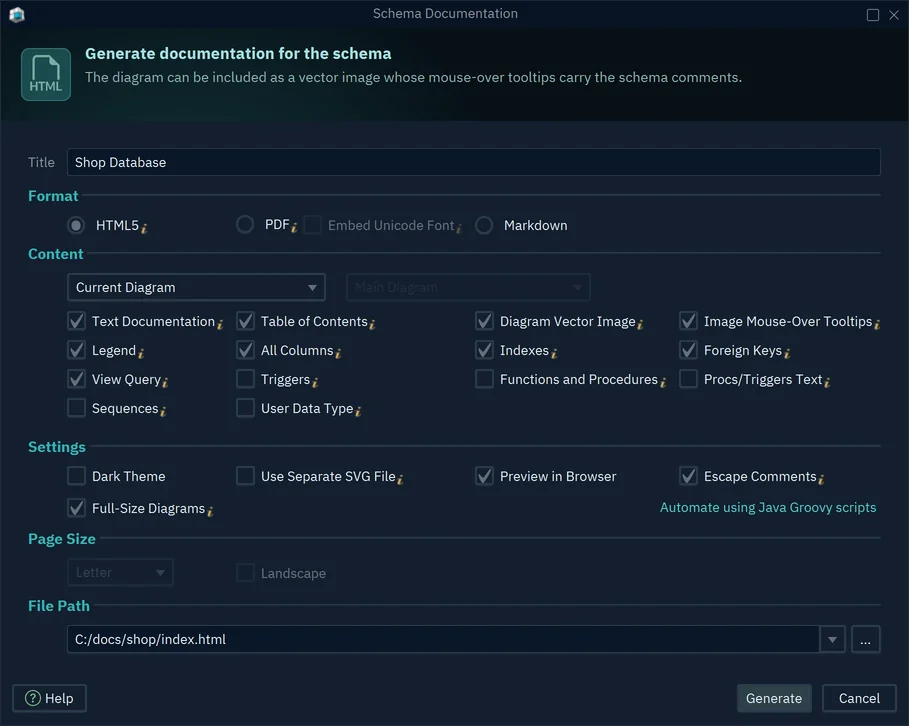This screenshot has height=726, width=909.
Task: Click info icon beside Table of Contents
Action: pyautogui.click(x=372, y=324)
